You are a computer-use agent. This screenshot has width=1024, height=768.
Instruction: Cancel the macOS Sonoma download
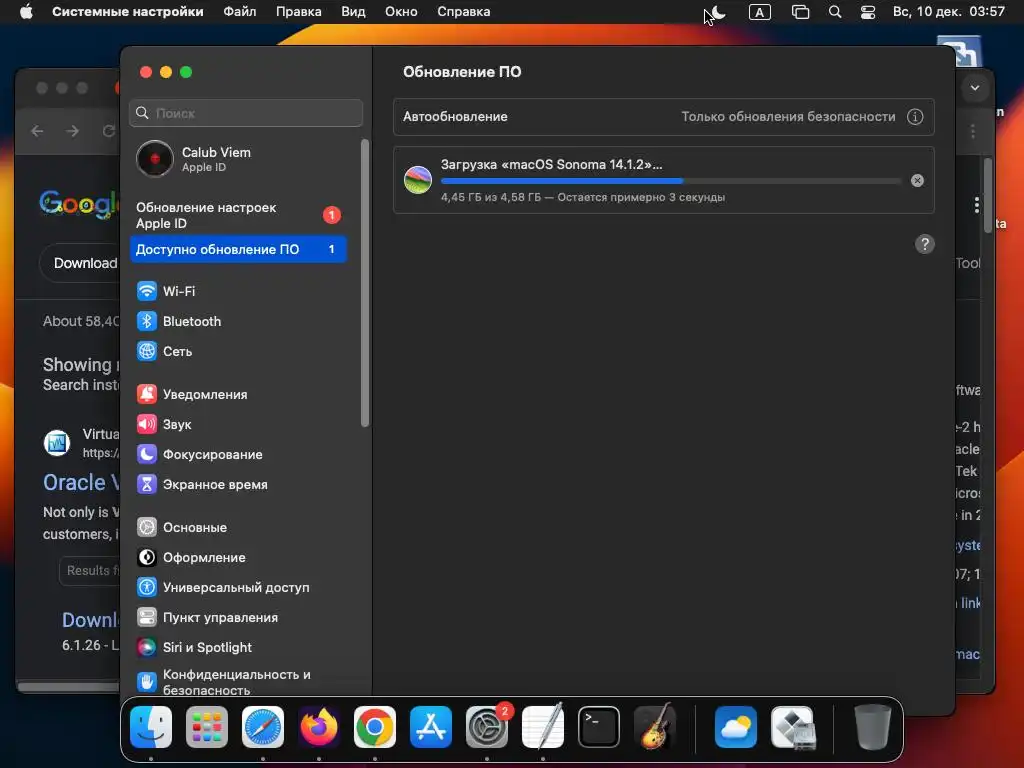click(917, 181)
